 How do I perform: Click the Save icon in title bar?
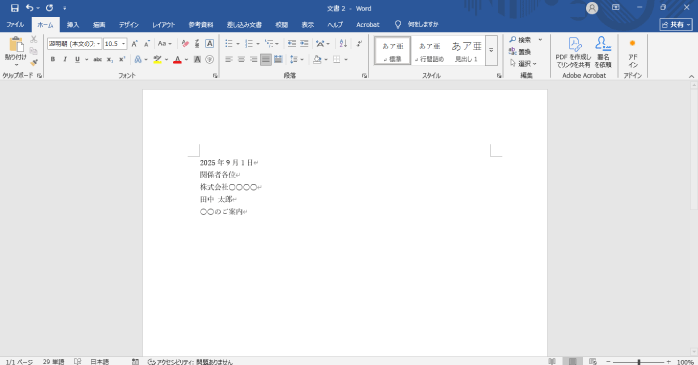click(x=15, y=8)
